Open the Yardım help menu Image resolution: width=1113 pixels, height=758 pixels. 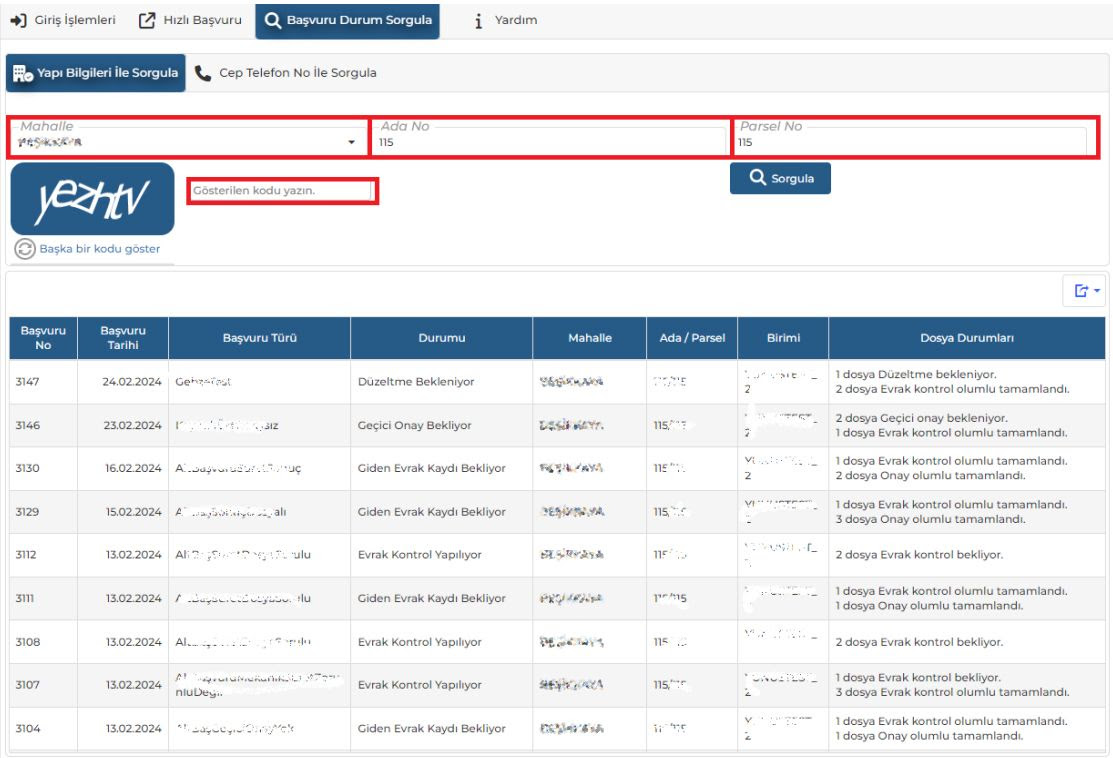pos(507,20)
